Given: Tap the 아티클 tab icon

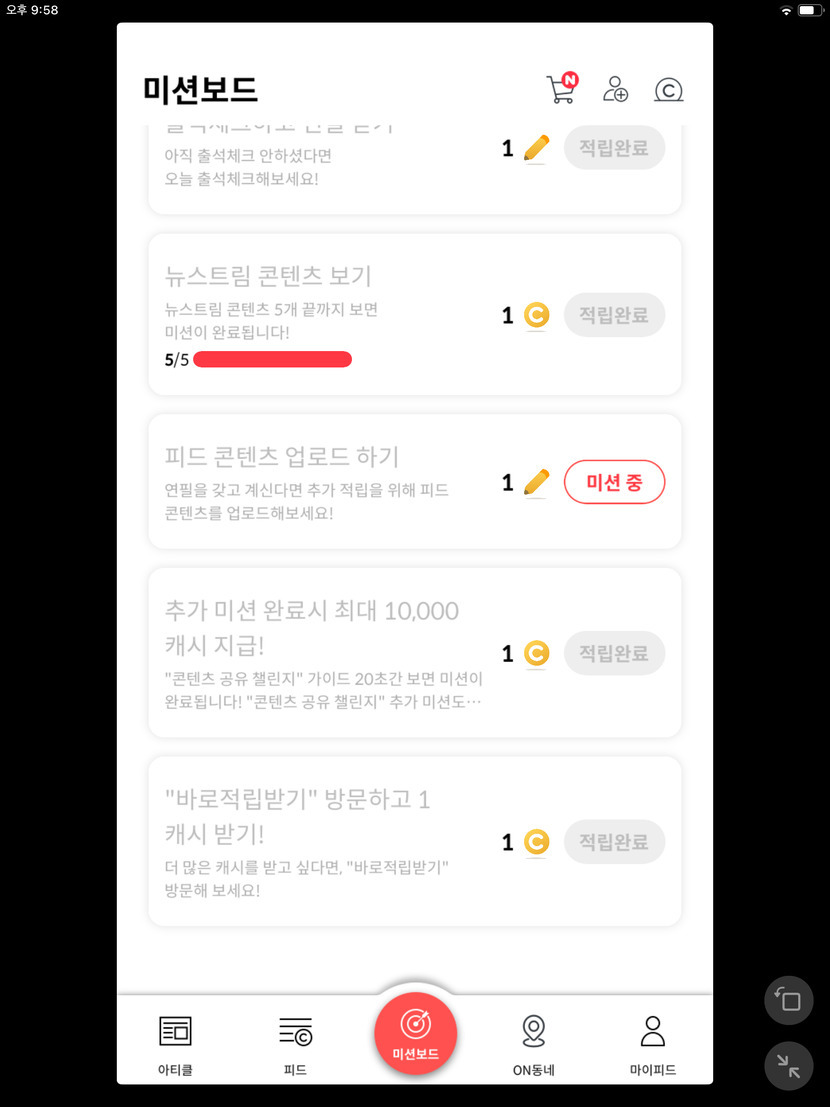Looking at the screenshot, I should click(175, 1030).
